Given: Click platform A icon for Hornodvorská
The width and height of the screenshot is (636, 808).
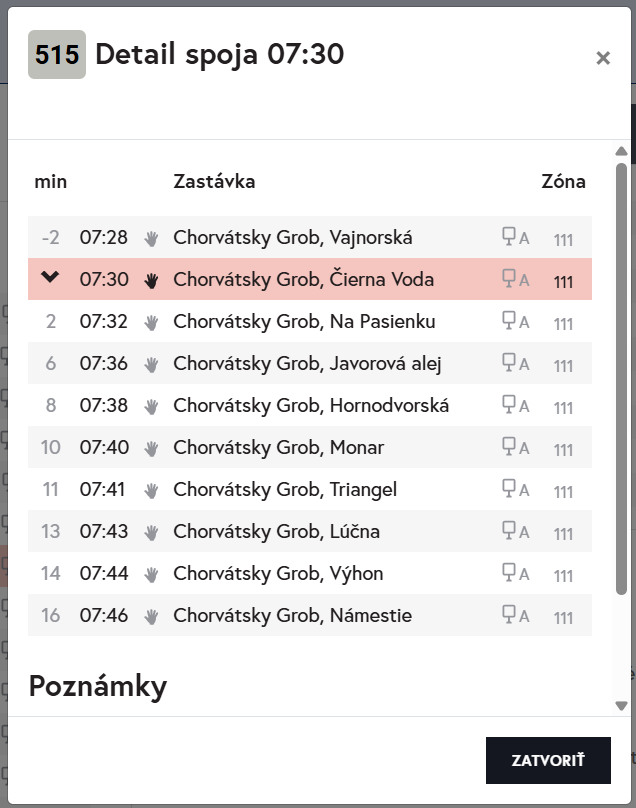Looking at the screenshot, I should click(514, 406).
